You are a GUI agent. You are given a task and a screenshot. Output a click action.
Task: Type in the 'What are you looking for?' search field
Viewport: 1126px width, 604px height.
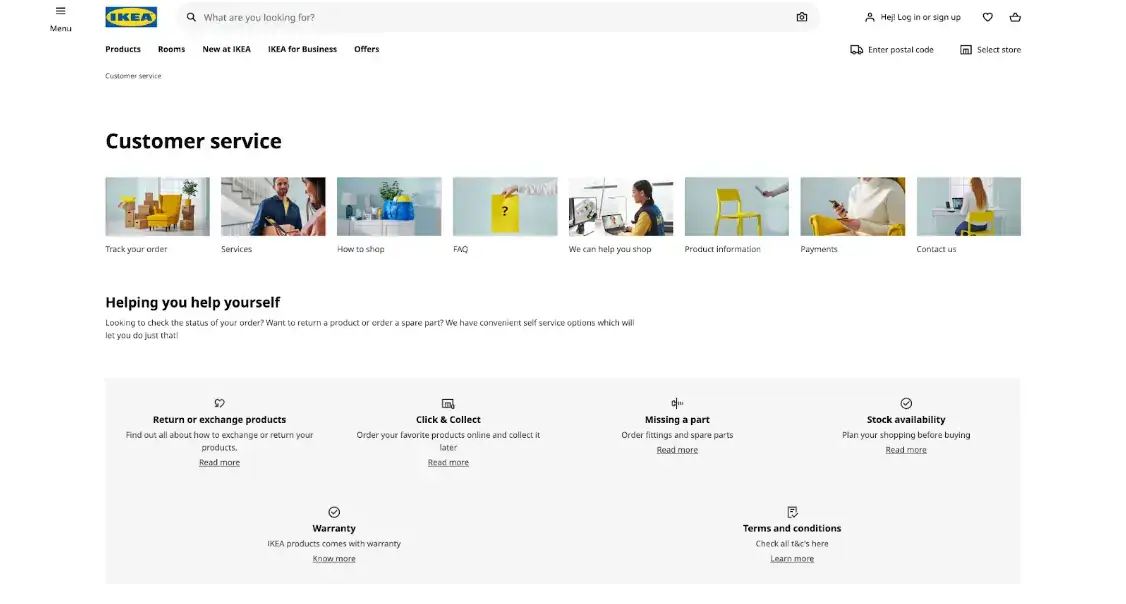point(490,17)
